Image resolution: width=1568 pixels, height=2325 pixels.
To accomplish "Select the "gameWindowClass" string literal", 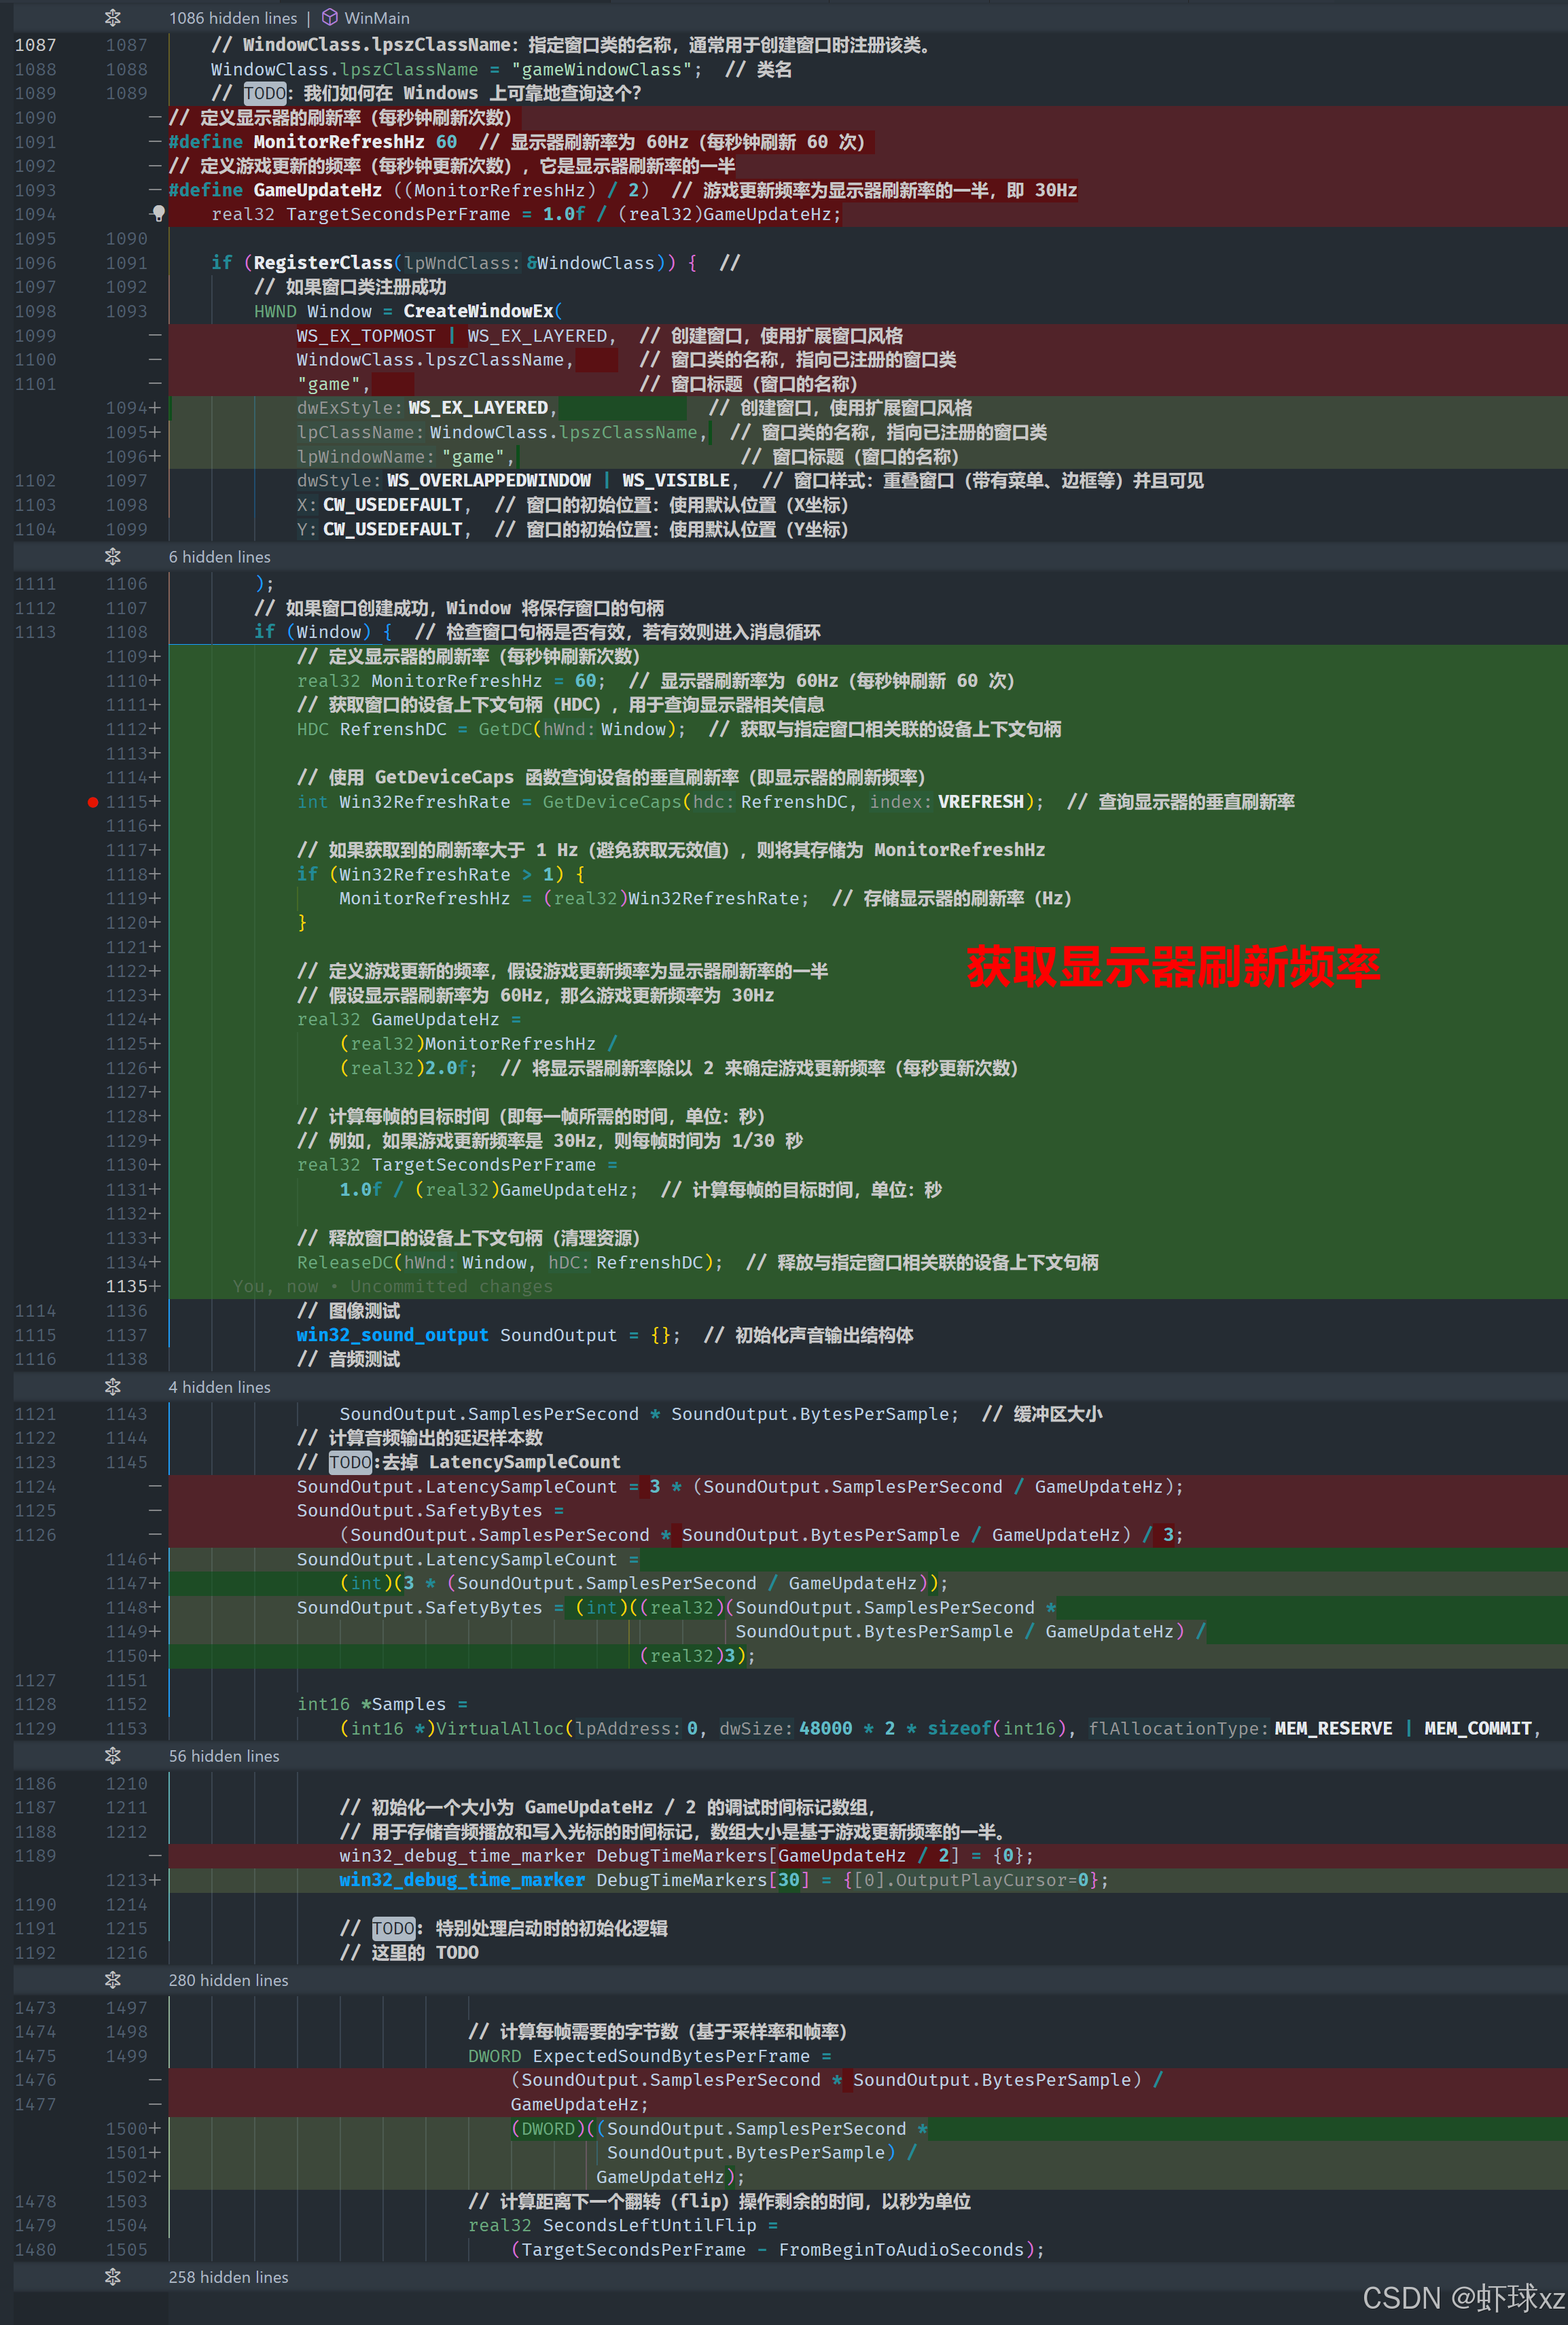I will (603, 69).
